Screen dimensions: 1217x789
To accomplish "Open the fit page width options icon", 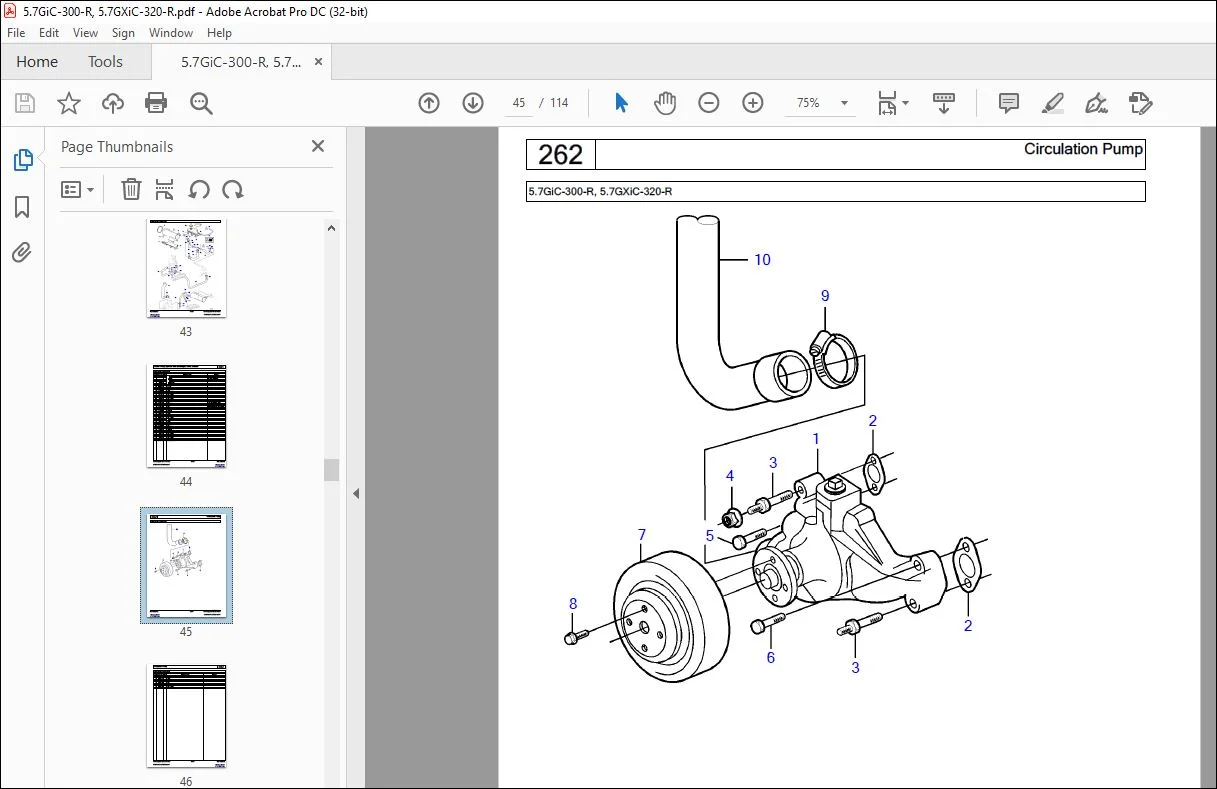I will tap(892, 103).
